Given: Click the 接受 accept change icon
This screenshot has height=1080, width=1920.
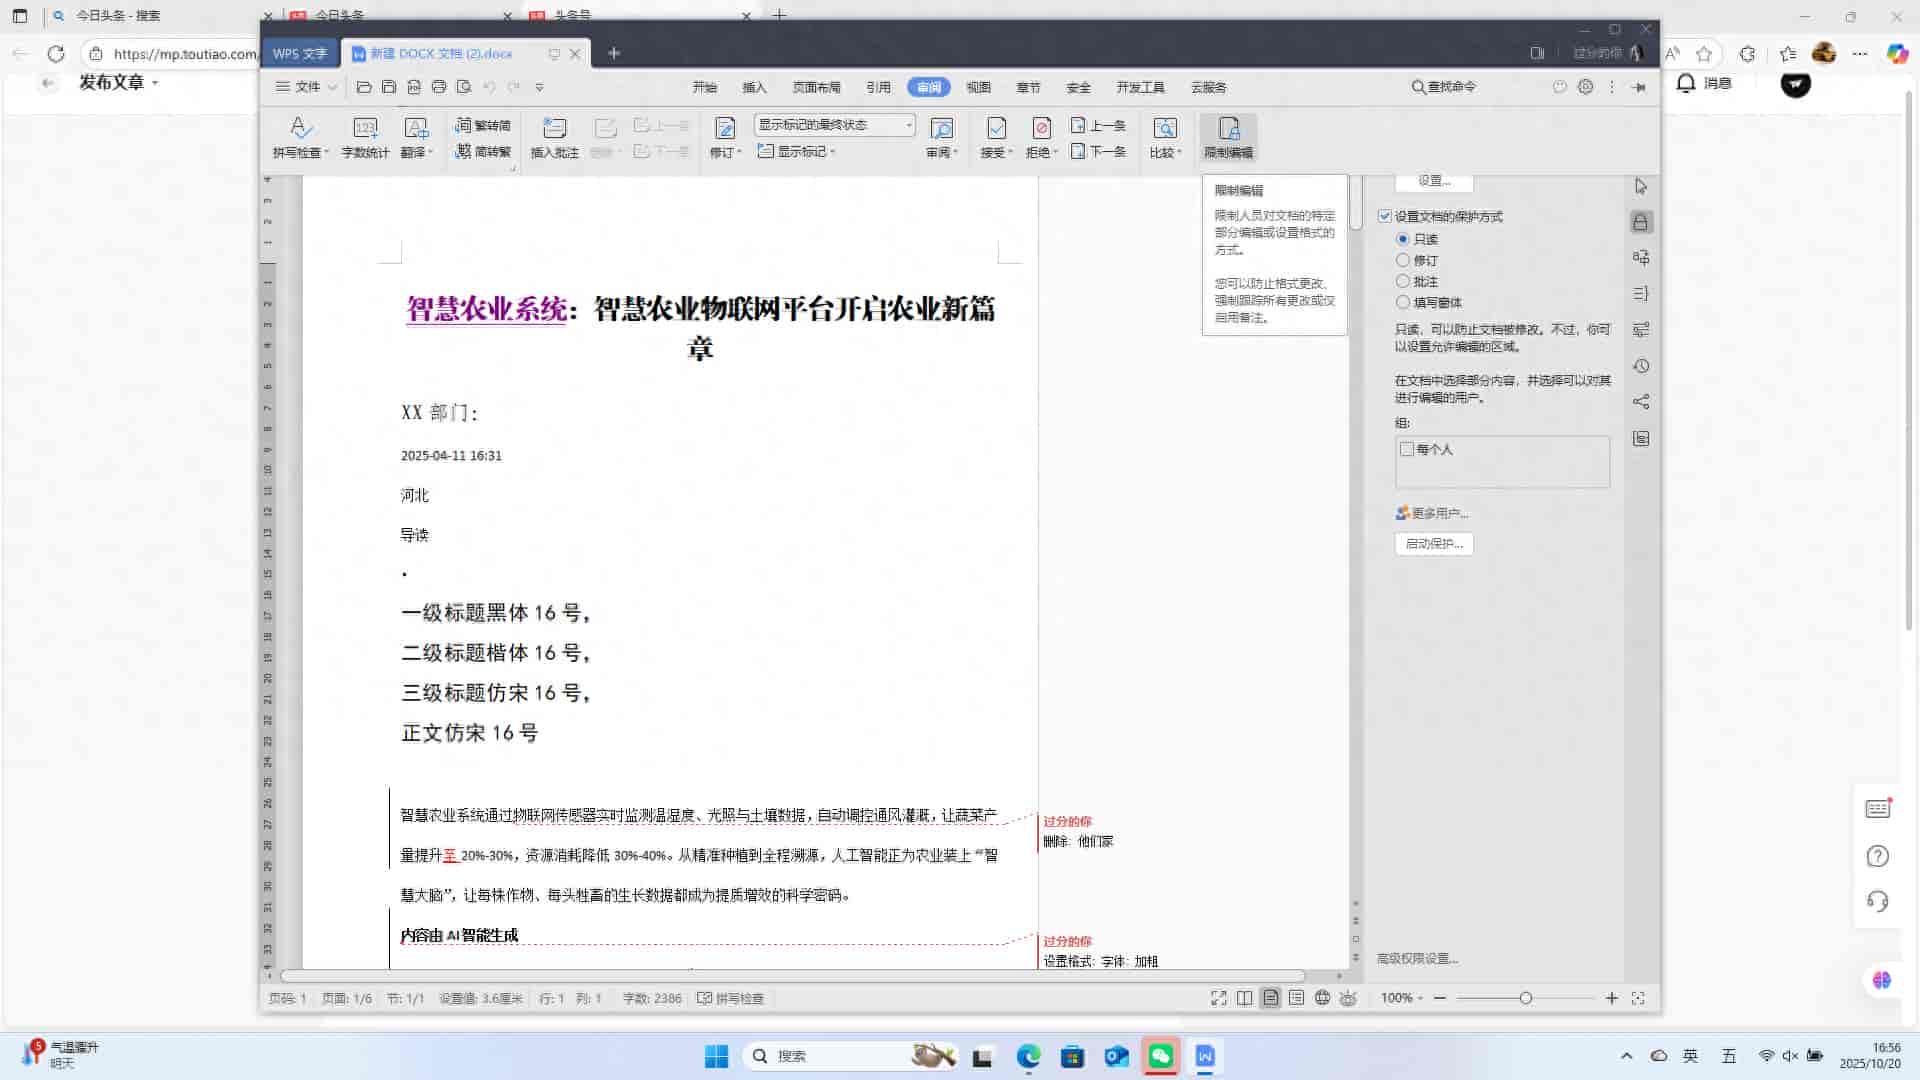Looking at the screenshot, I should (x=996, y=128).
